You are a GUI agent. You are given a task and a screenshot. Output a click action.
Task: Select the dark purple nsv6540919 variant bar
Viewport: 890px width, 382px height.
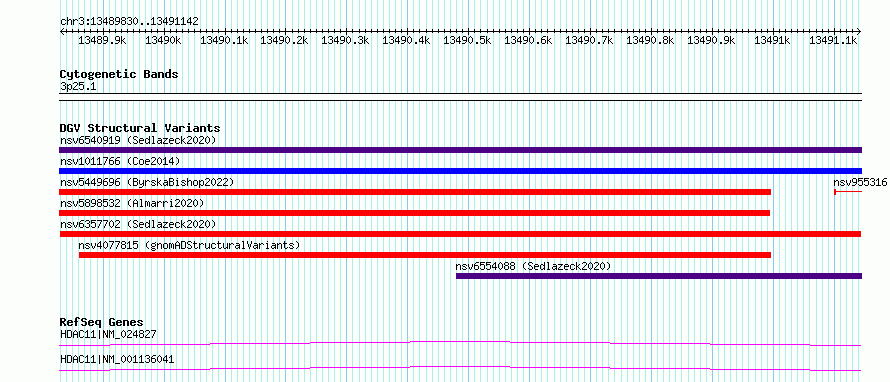tap(460, 150)
